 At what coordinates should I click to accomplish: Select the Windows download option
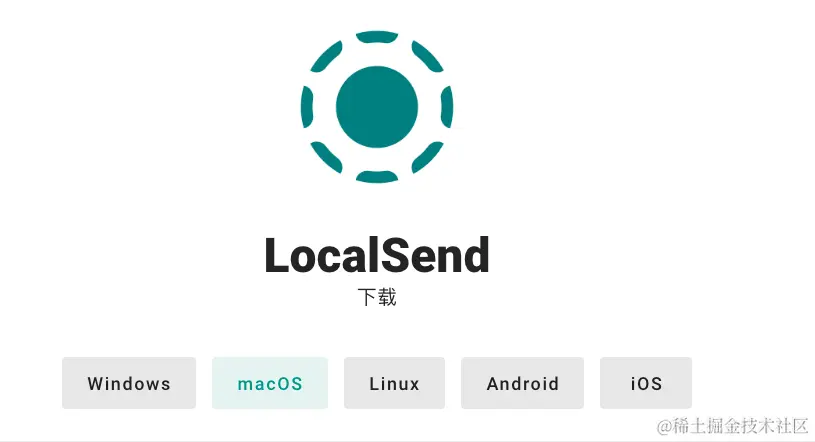[x=129, y=383]
